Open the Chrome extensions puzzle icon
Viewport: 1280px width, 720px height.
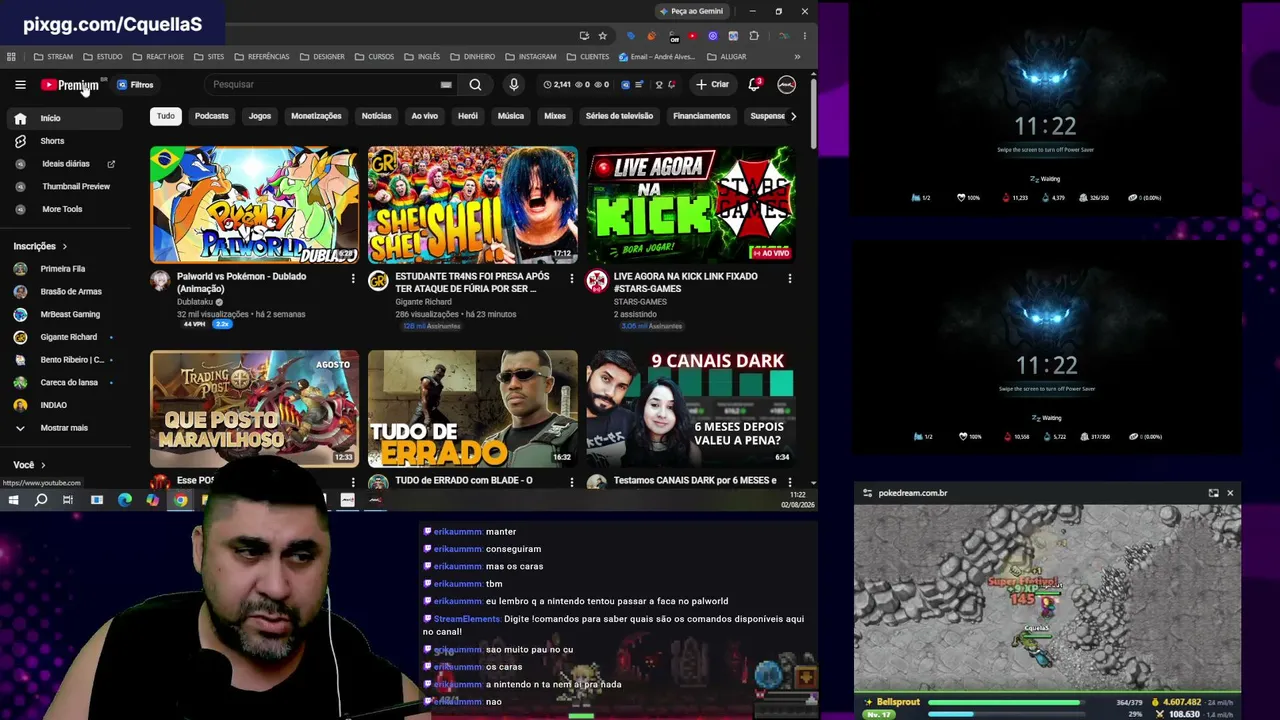click(x=754, y=36)
